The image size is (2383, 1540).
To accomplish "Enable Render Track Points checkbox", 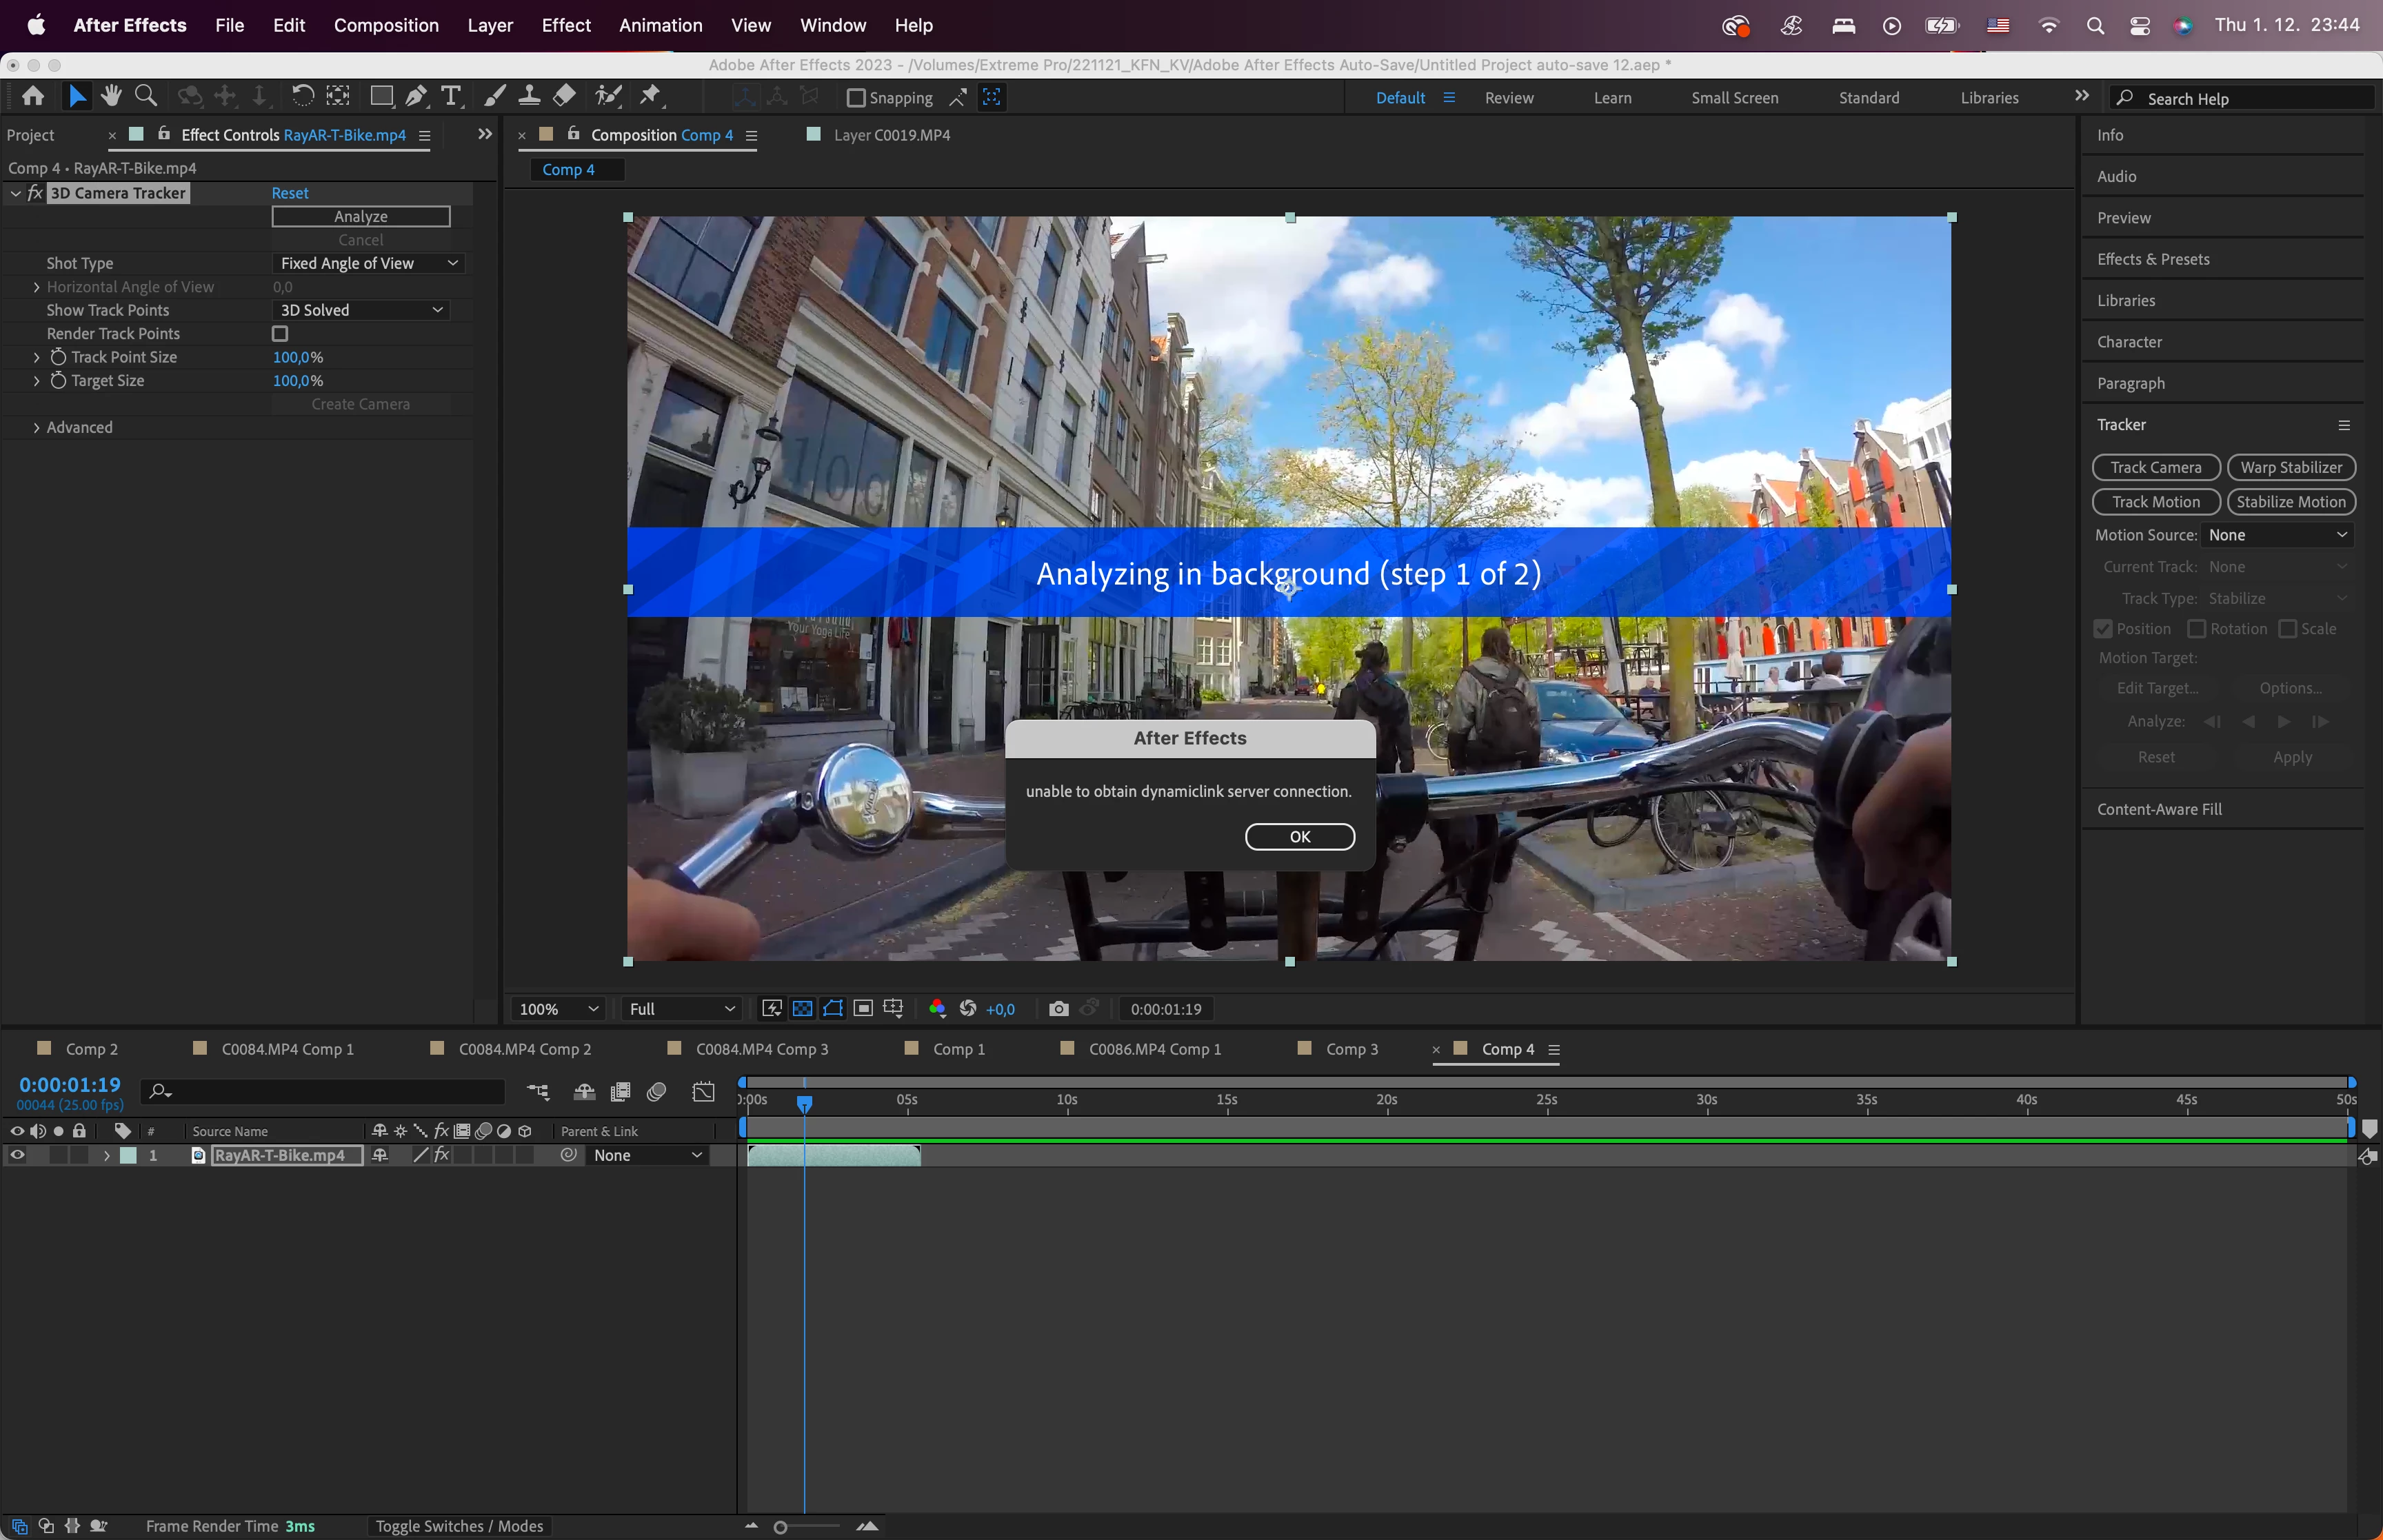I will (x=280, y=334).
